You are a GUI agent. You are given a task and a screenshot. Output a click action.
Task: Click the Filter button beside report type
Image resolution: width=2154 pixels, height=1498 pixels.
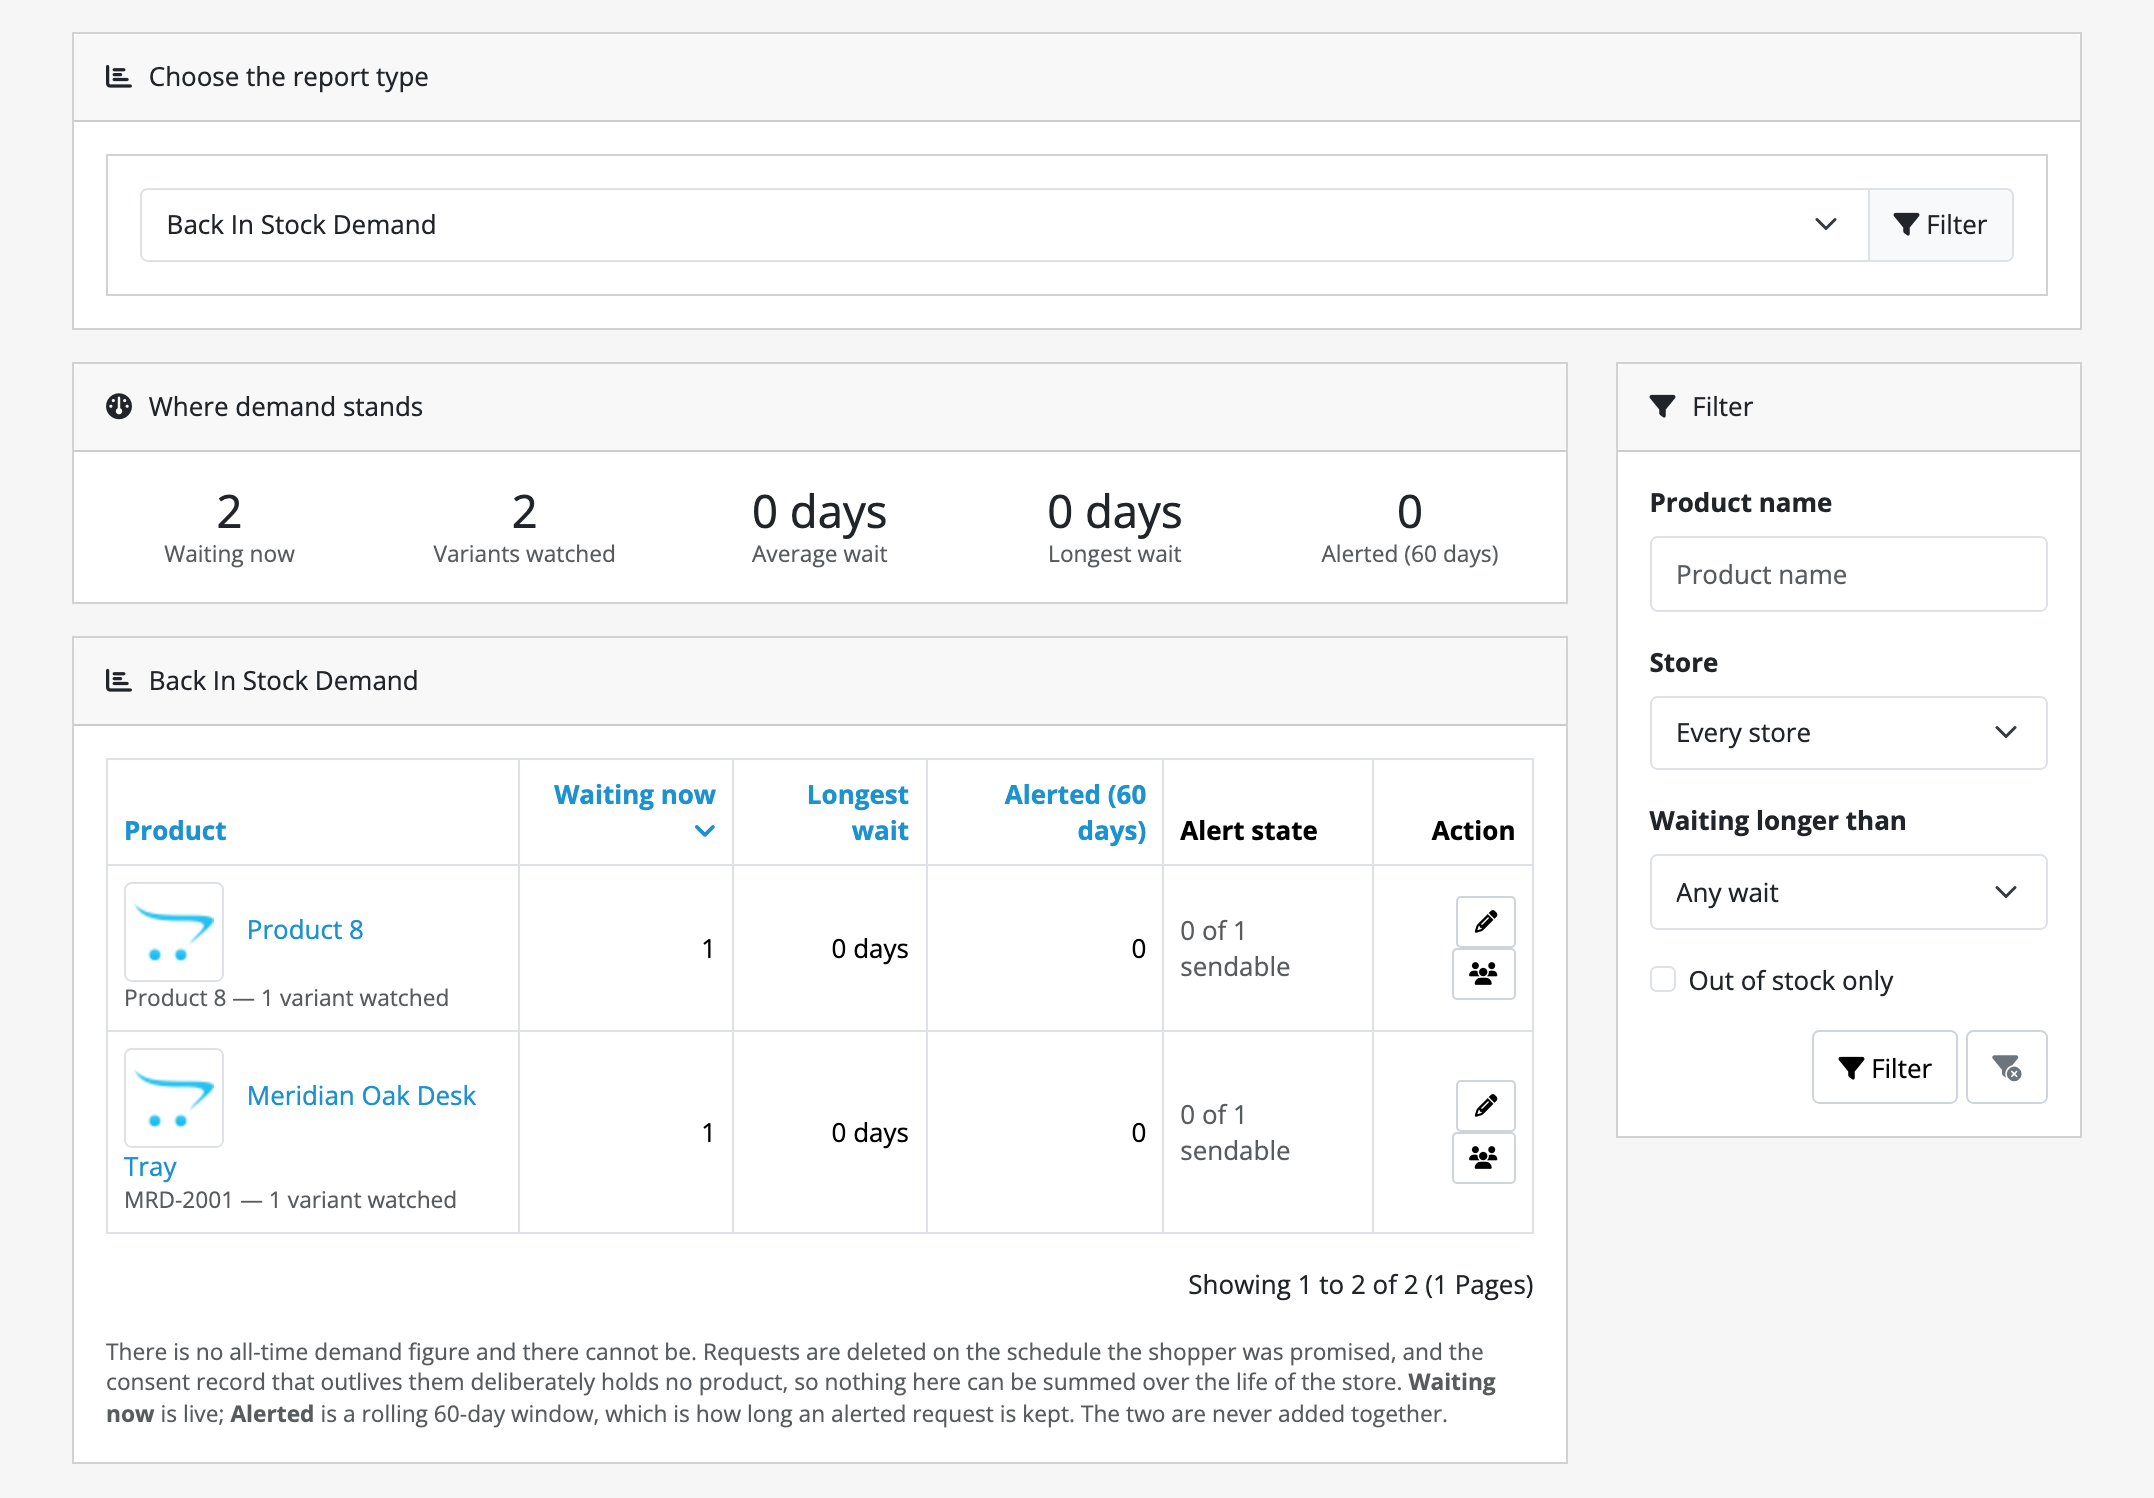coord(1940,225)
